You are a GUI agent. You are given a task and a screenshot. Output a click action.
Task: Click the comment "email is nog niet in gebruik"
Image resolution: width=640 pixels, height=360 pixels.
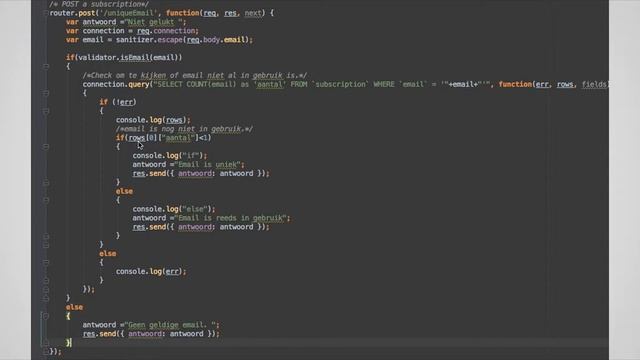point(184,129)
